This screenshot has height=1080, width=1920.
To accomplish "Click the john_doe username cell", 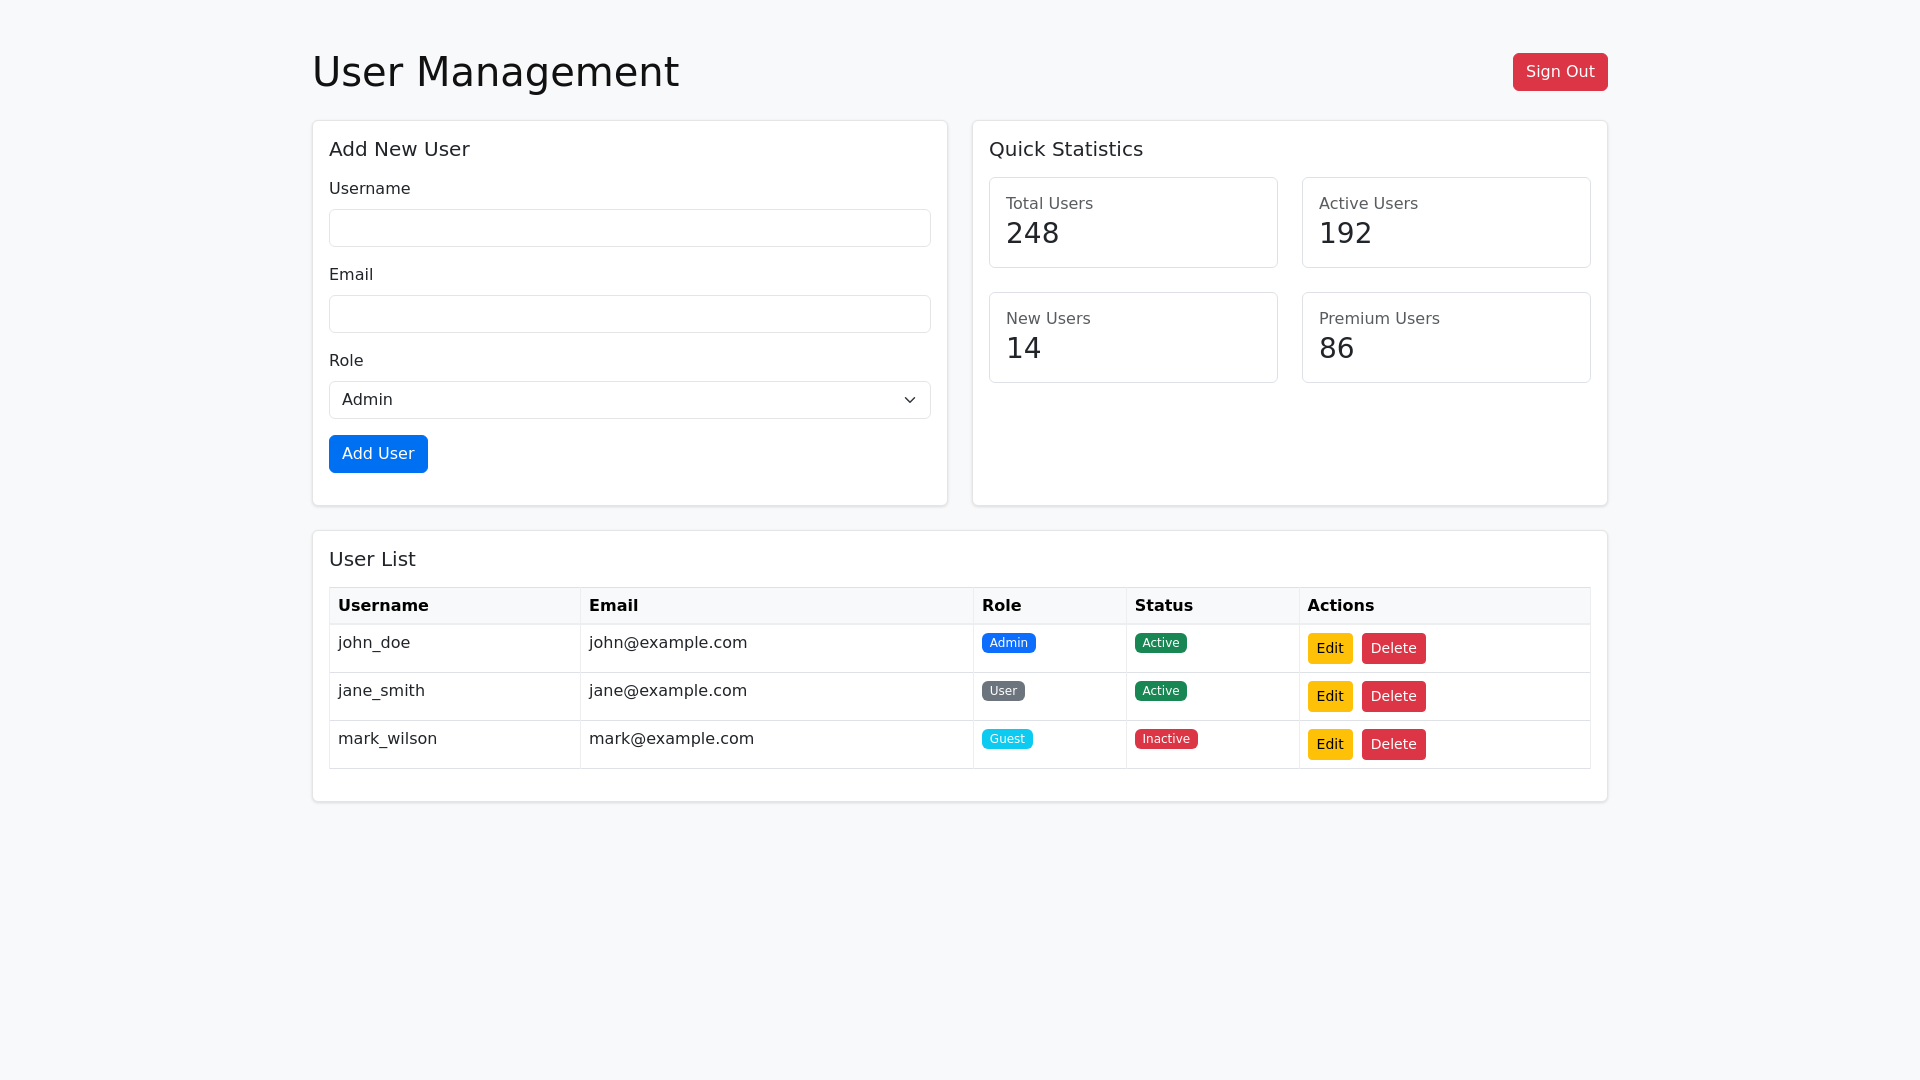I will pyautogui.click(x=455, y=648).
